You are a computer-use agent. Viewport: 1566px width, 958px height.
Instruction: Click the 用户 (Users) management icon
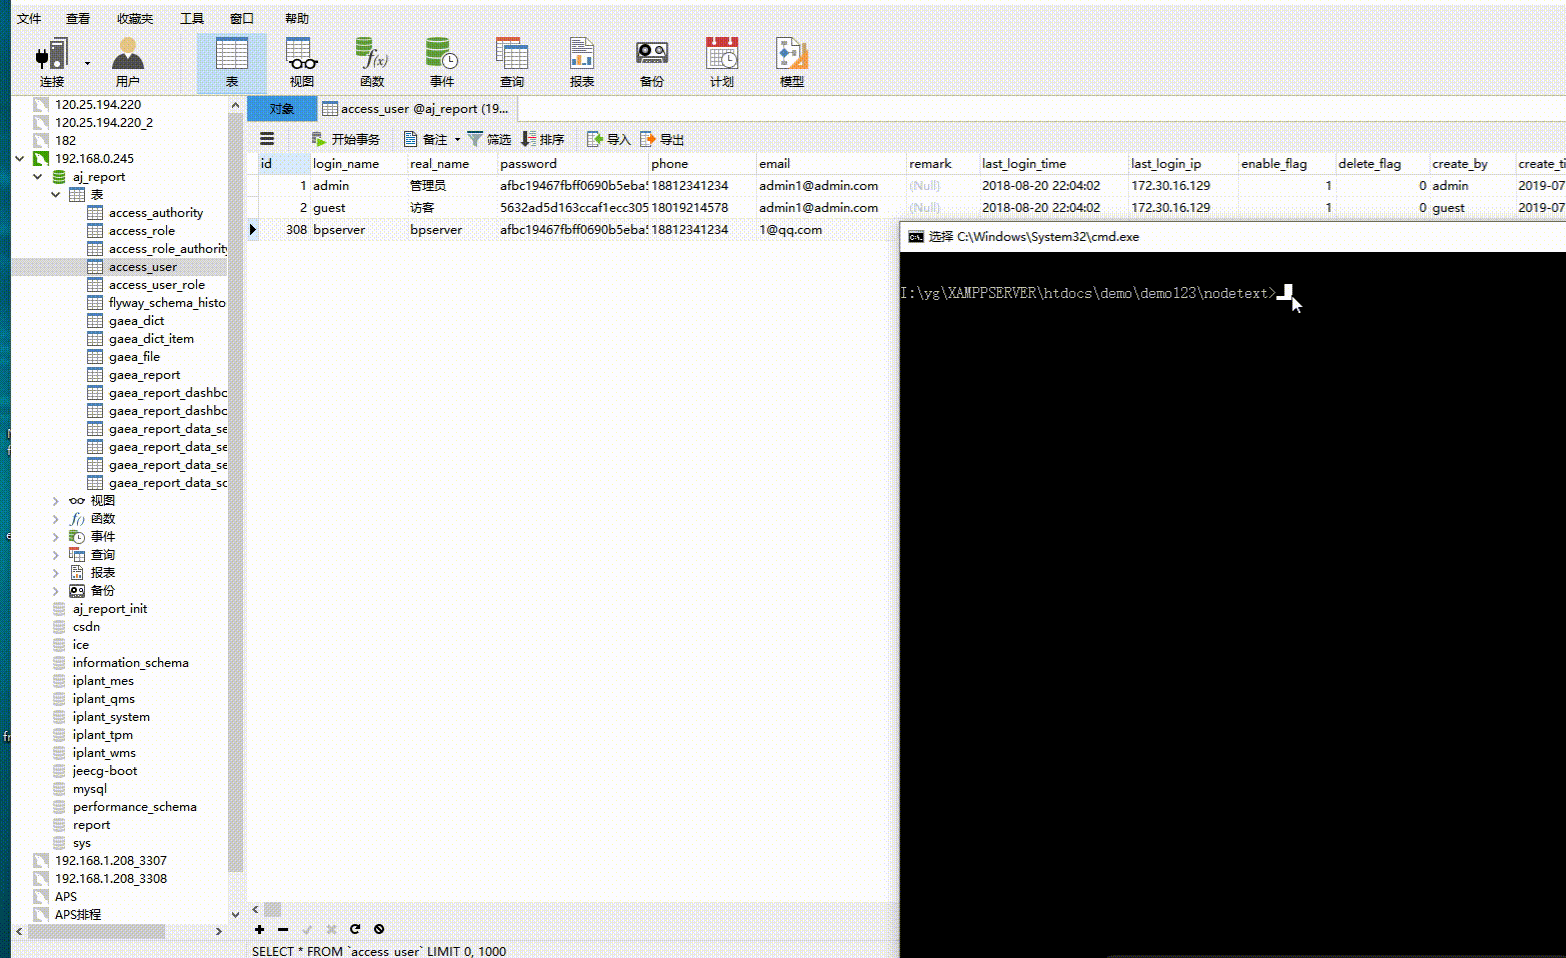coord(128,60)
